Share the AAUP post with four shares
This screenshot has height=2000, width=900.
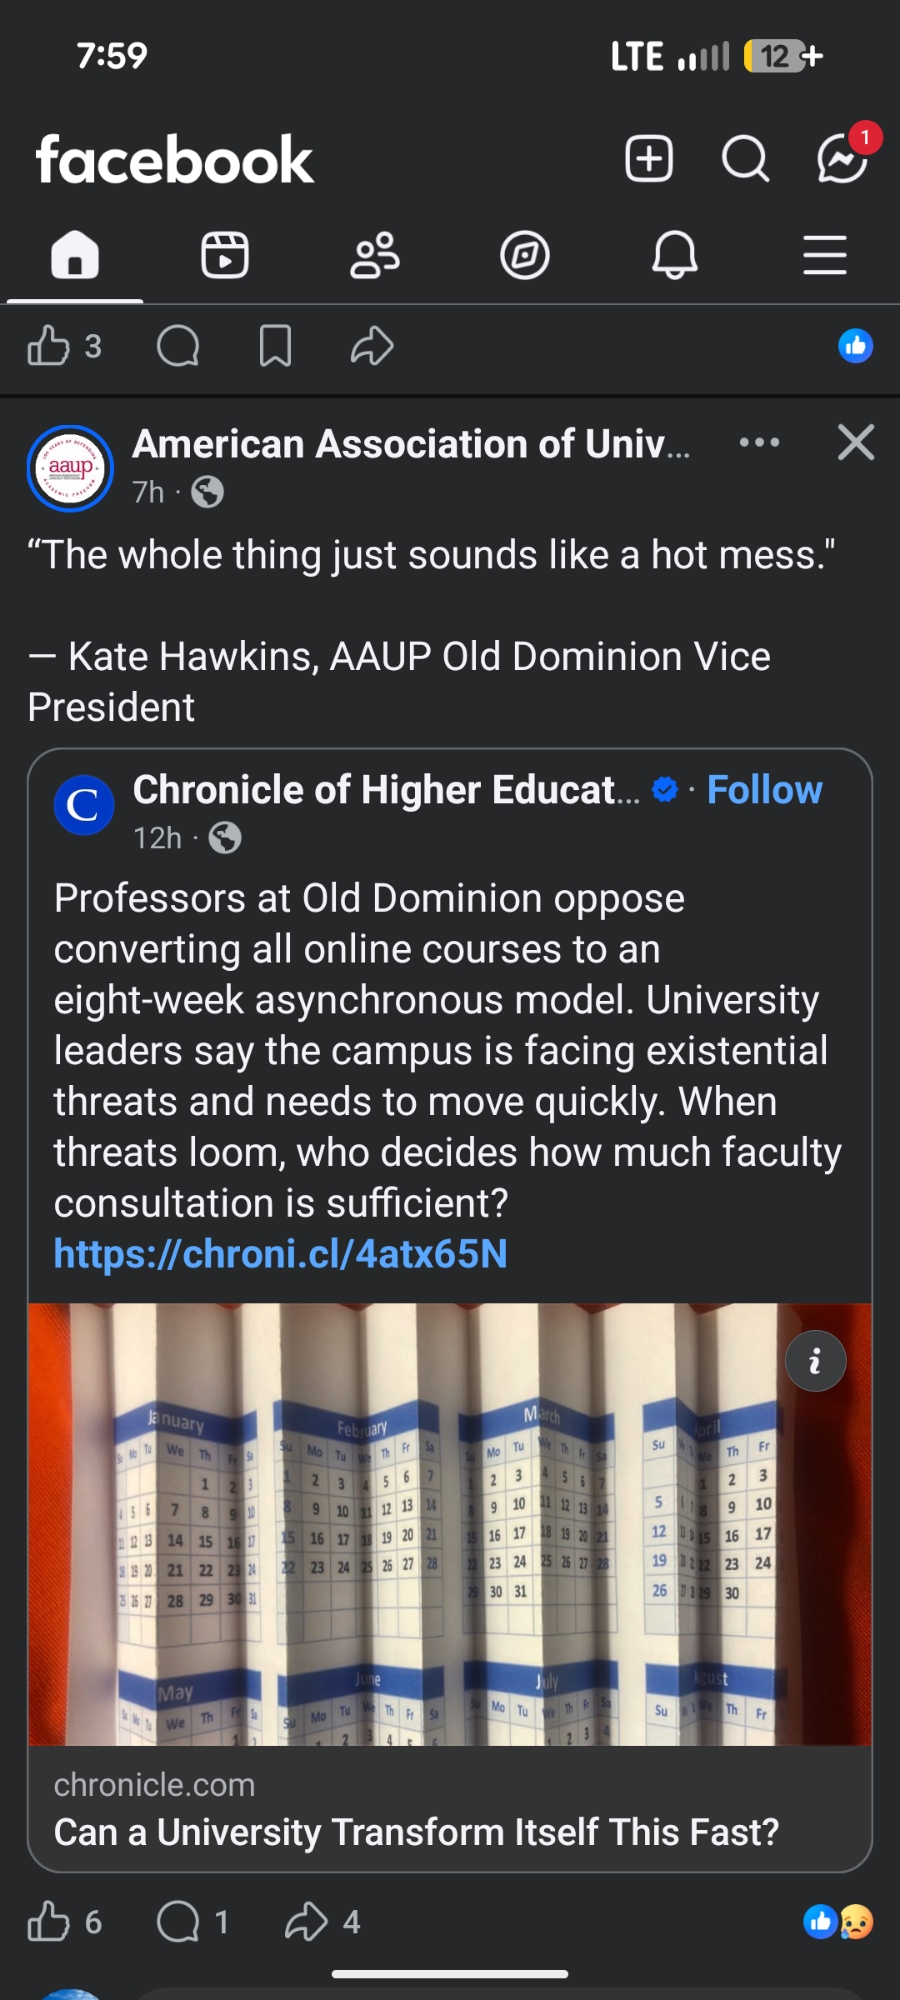(307, 1922)
